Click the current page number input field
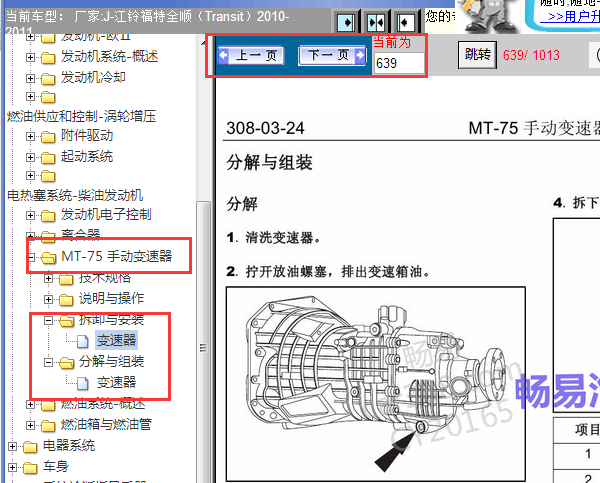This screenshot has height=483, width=600. coord(398,62)
